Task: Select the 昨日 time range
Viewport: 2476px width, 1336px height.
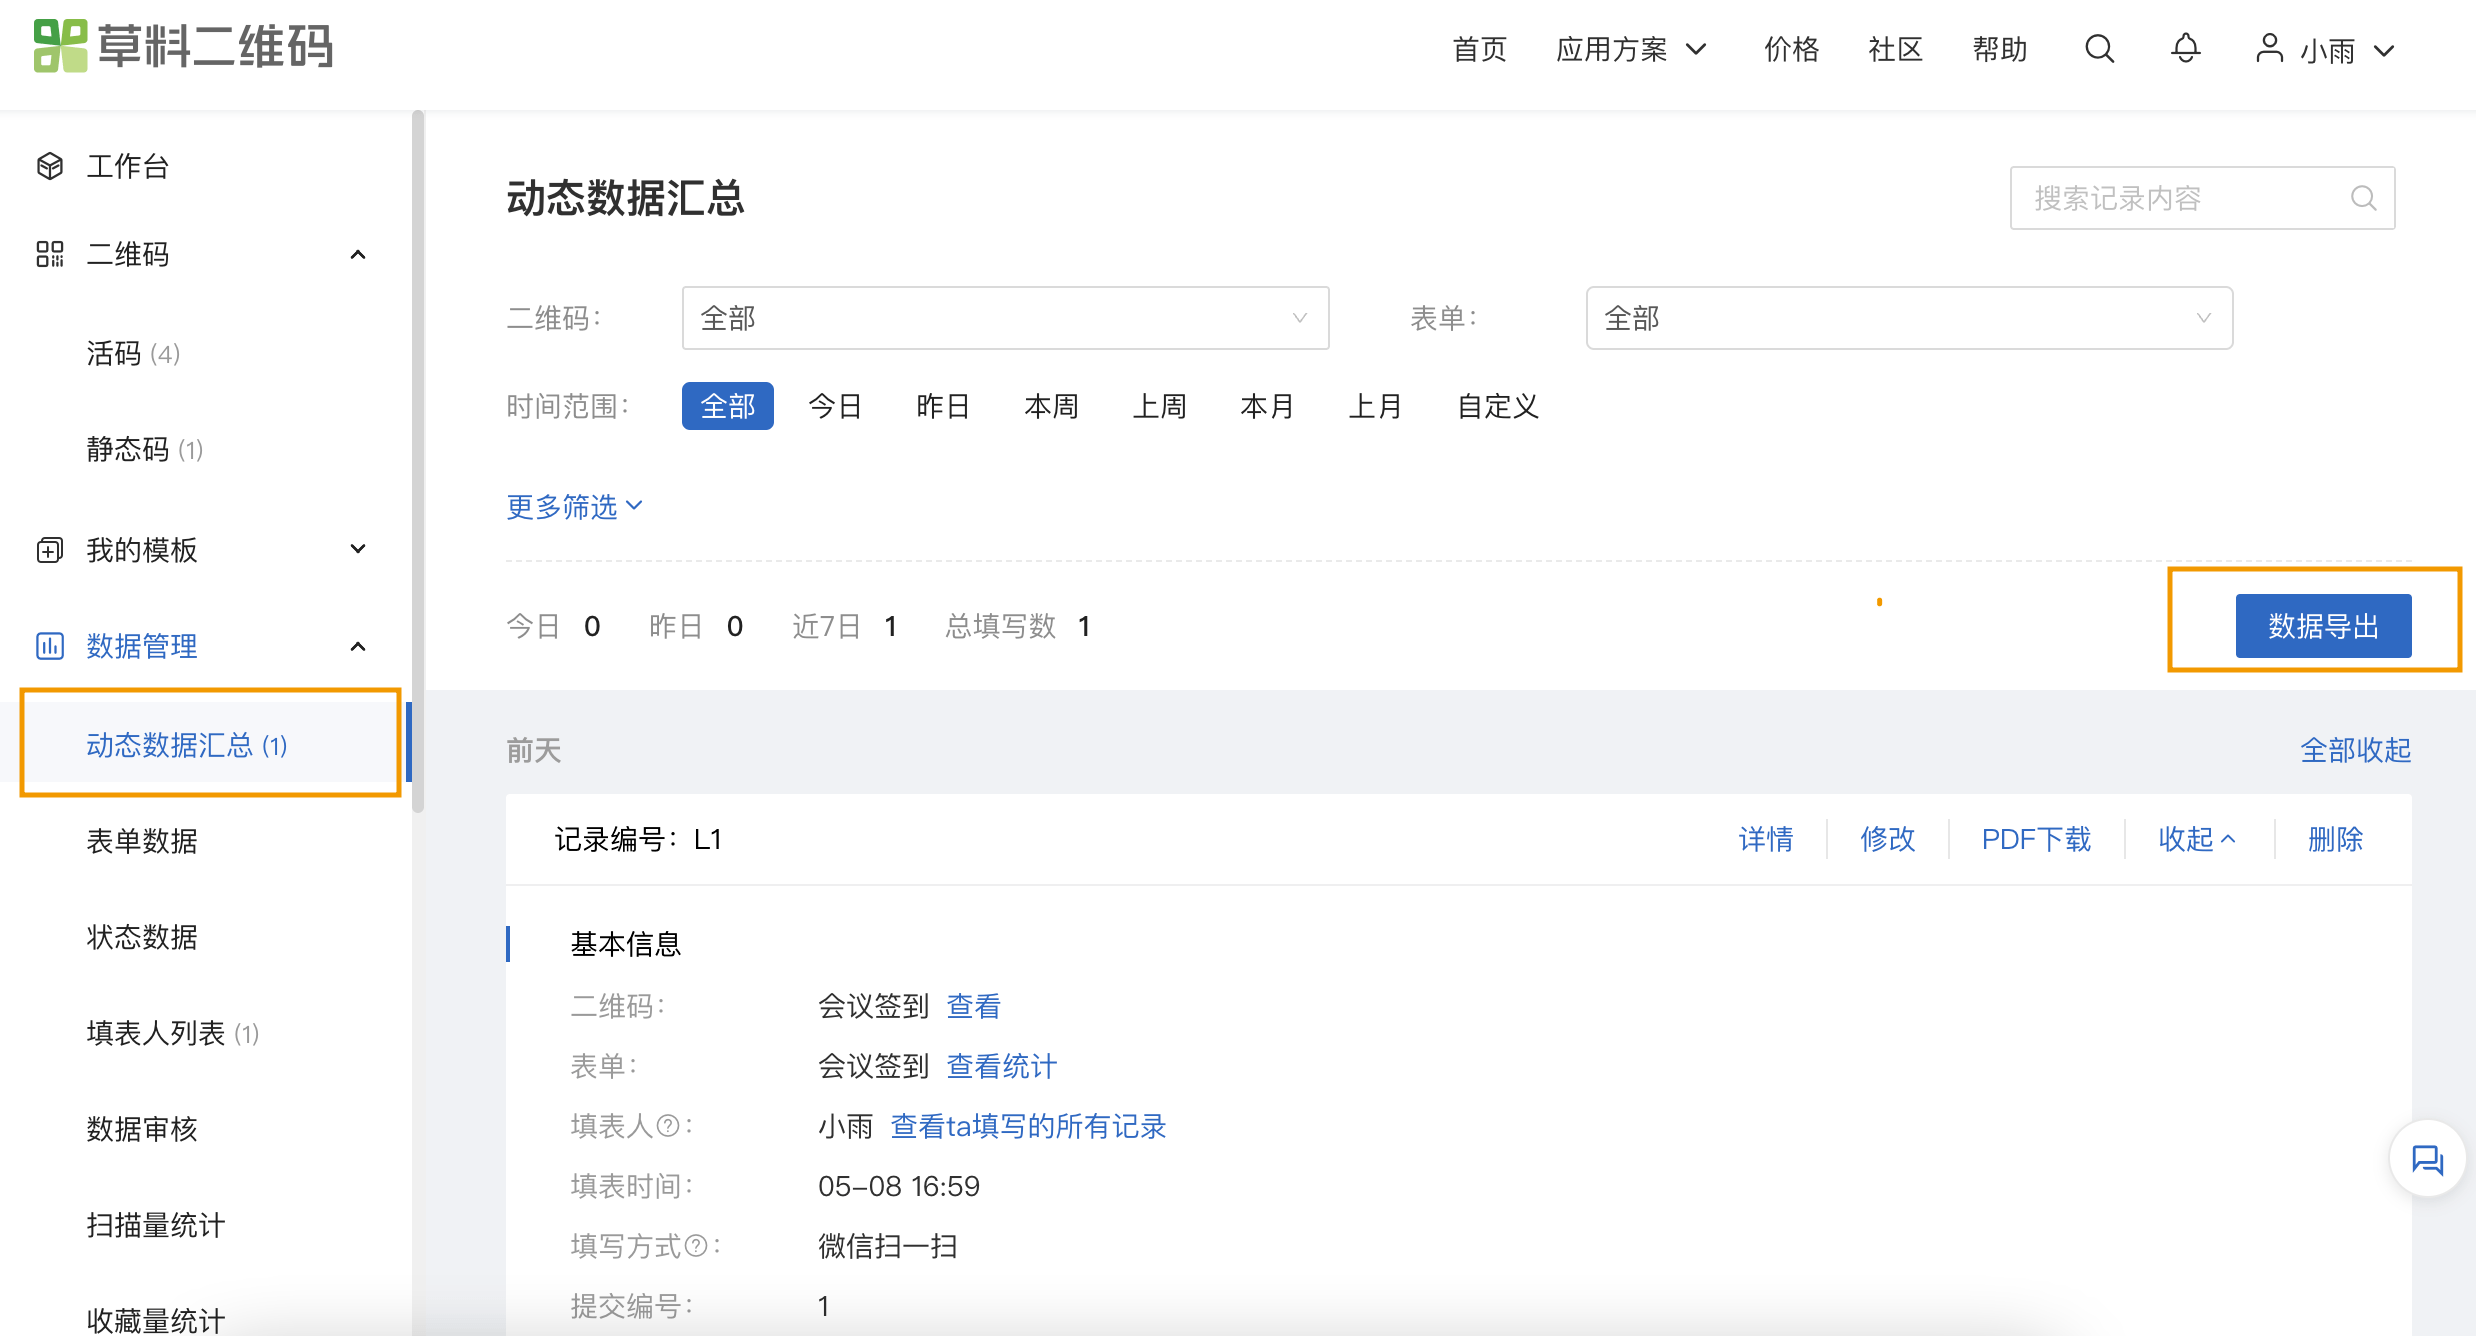Action: pos(943,406)
